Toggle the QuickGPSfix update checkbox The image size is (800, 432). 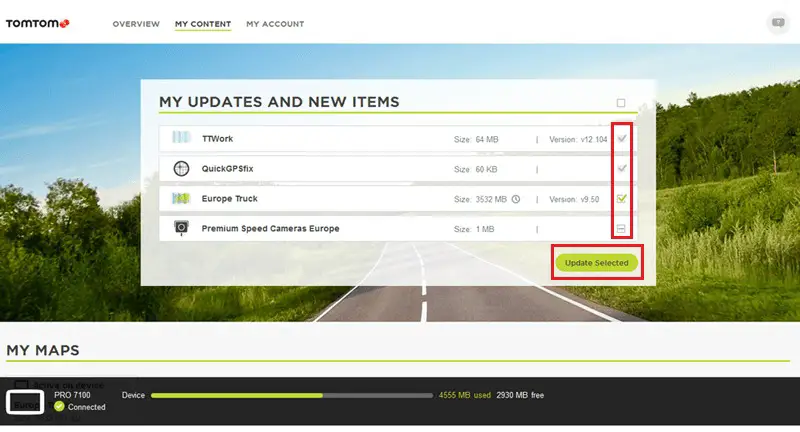coord(621,168)
